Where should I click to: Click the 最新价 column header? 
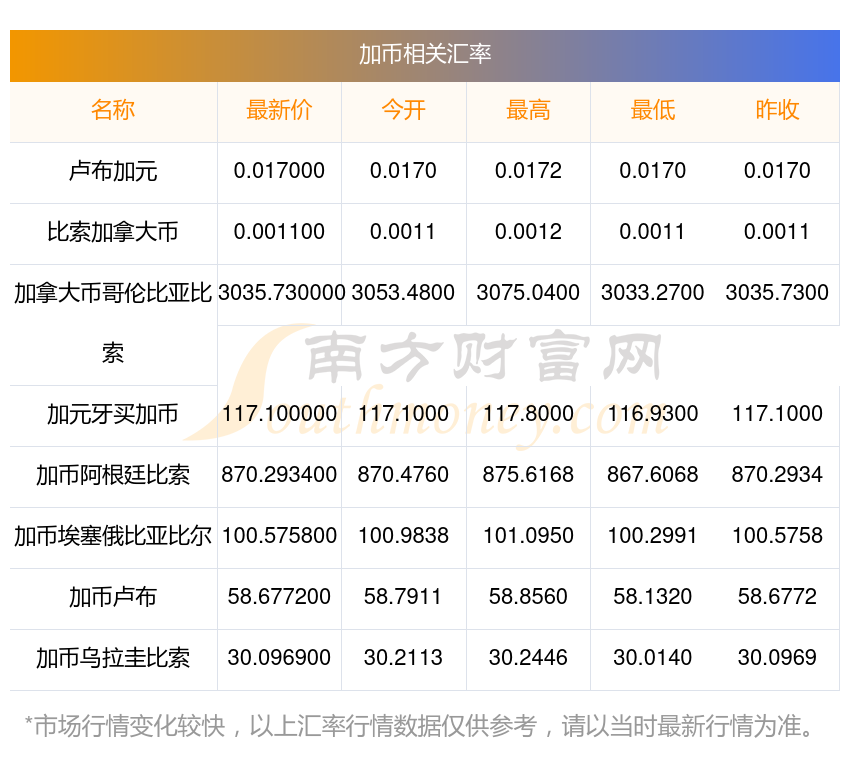tap(279, 110)
